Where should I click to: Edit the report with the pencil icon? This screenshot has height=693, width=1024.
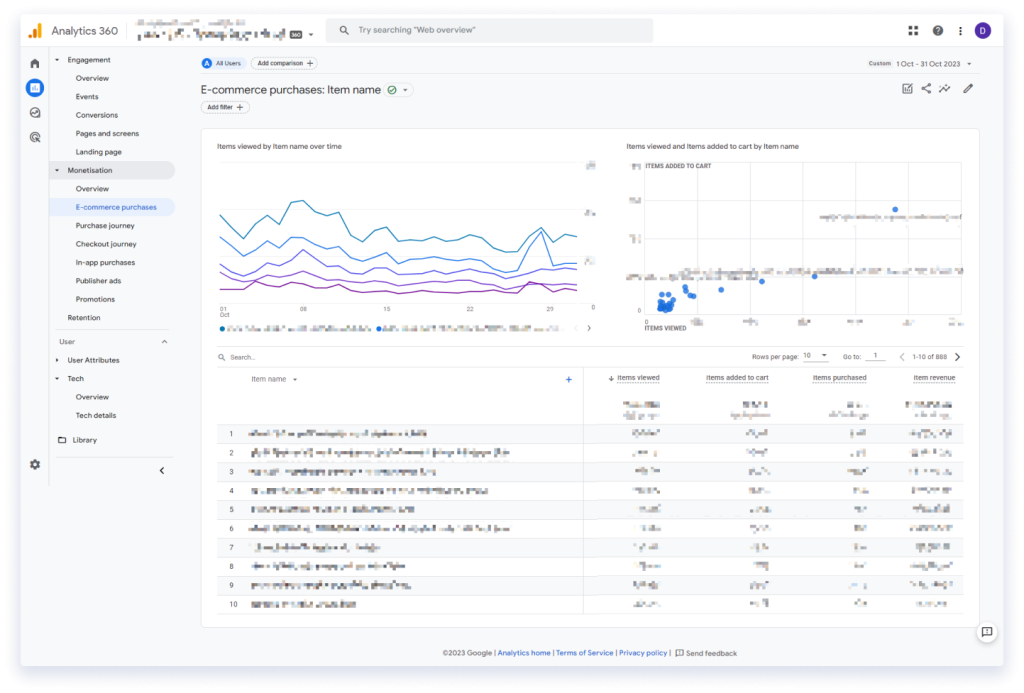click(967, 89)
